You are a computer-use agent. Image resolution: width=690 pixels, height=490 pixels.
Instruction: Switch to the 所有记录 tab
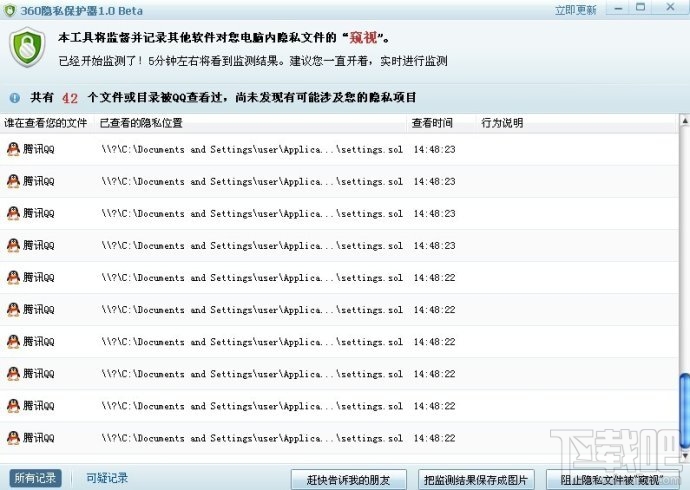35,478
